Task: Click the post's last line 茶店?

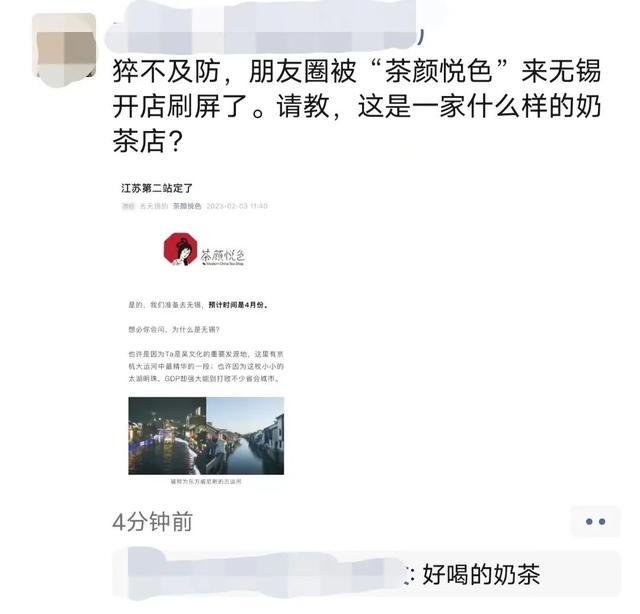Action: pos(147,142)
